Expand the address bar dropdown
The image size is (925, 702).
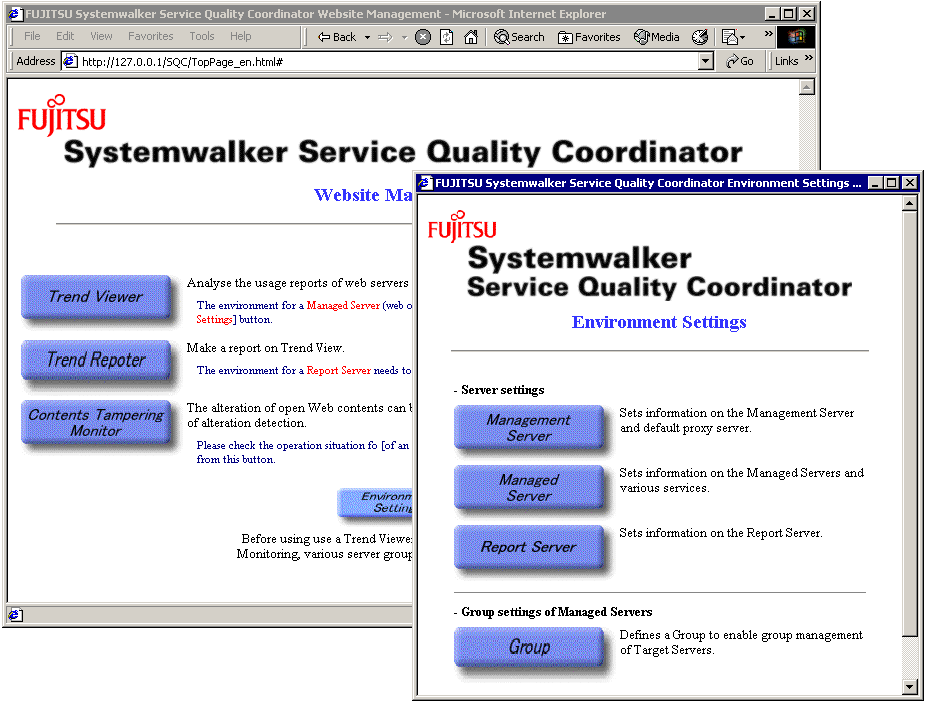pos(706,61)
